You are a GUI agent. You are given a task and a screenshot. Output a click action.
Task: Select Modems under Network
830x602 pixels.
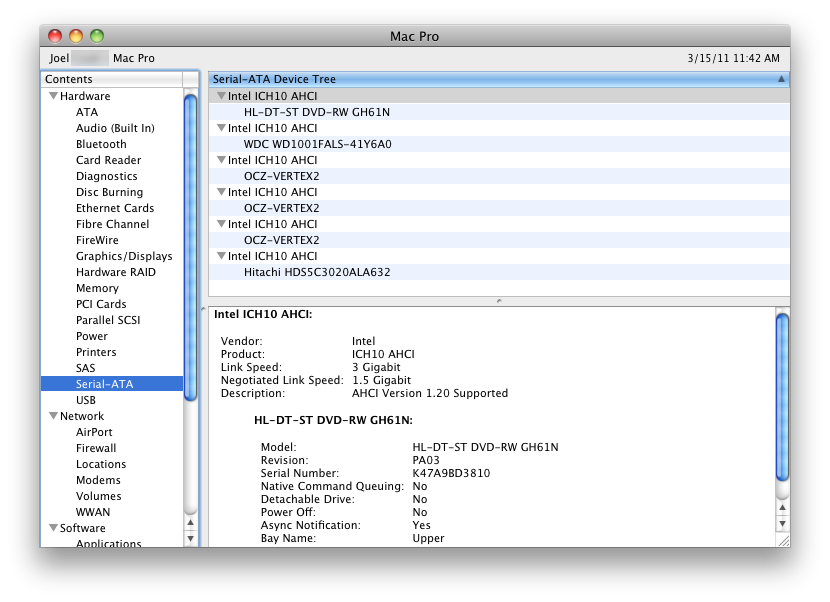(98, 480)
